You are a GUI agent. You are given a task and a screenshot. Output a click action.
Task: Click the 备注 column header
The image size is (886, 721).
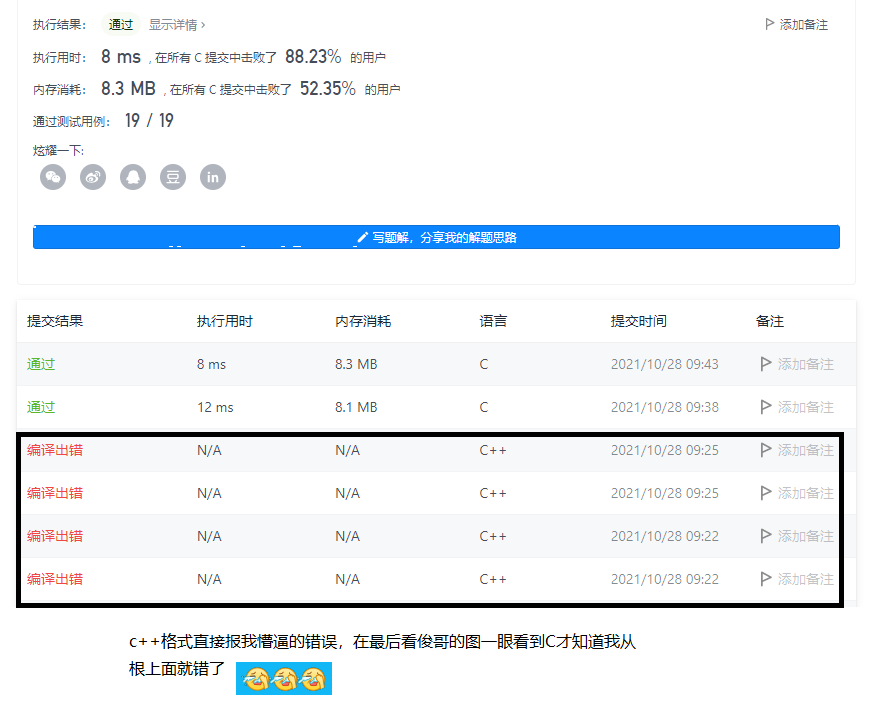pos(770,321)
